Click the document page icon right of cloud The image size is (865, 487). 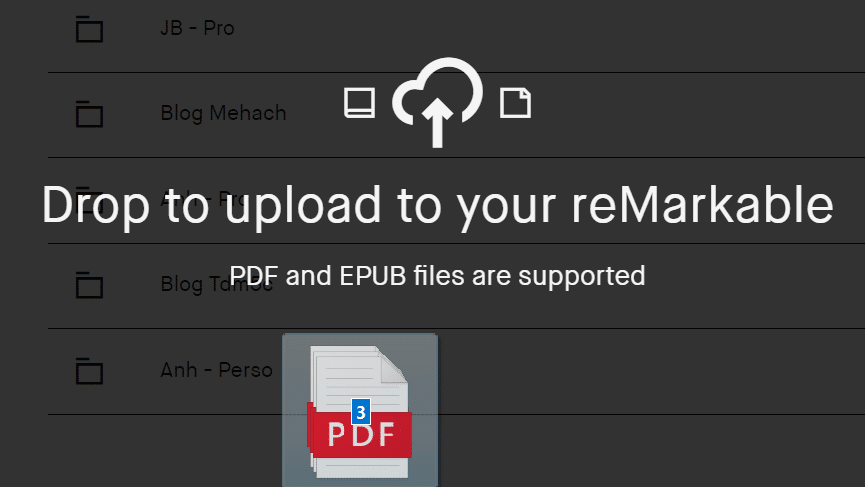515,103
